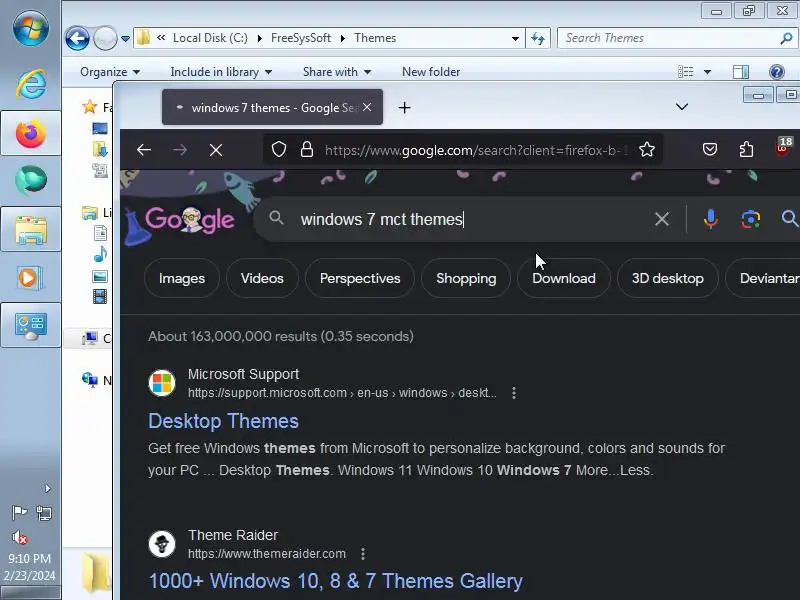This screenshot has height=600, width=800.
Task: Open a new Firefox tab
Action: pyautogui.click(x=404, y=108)
